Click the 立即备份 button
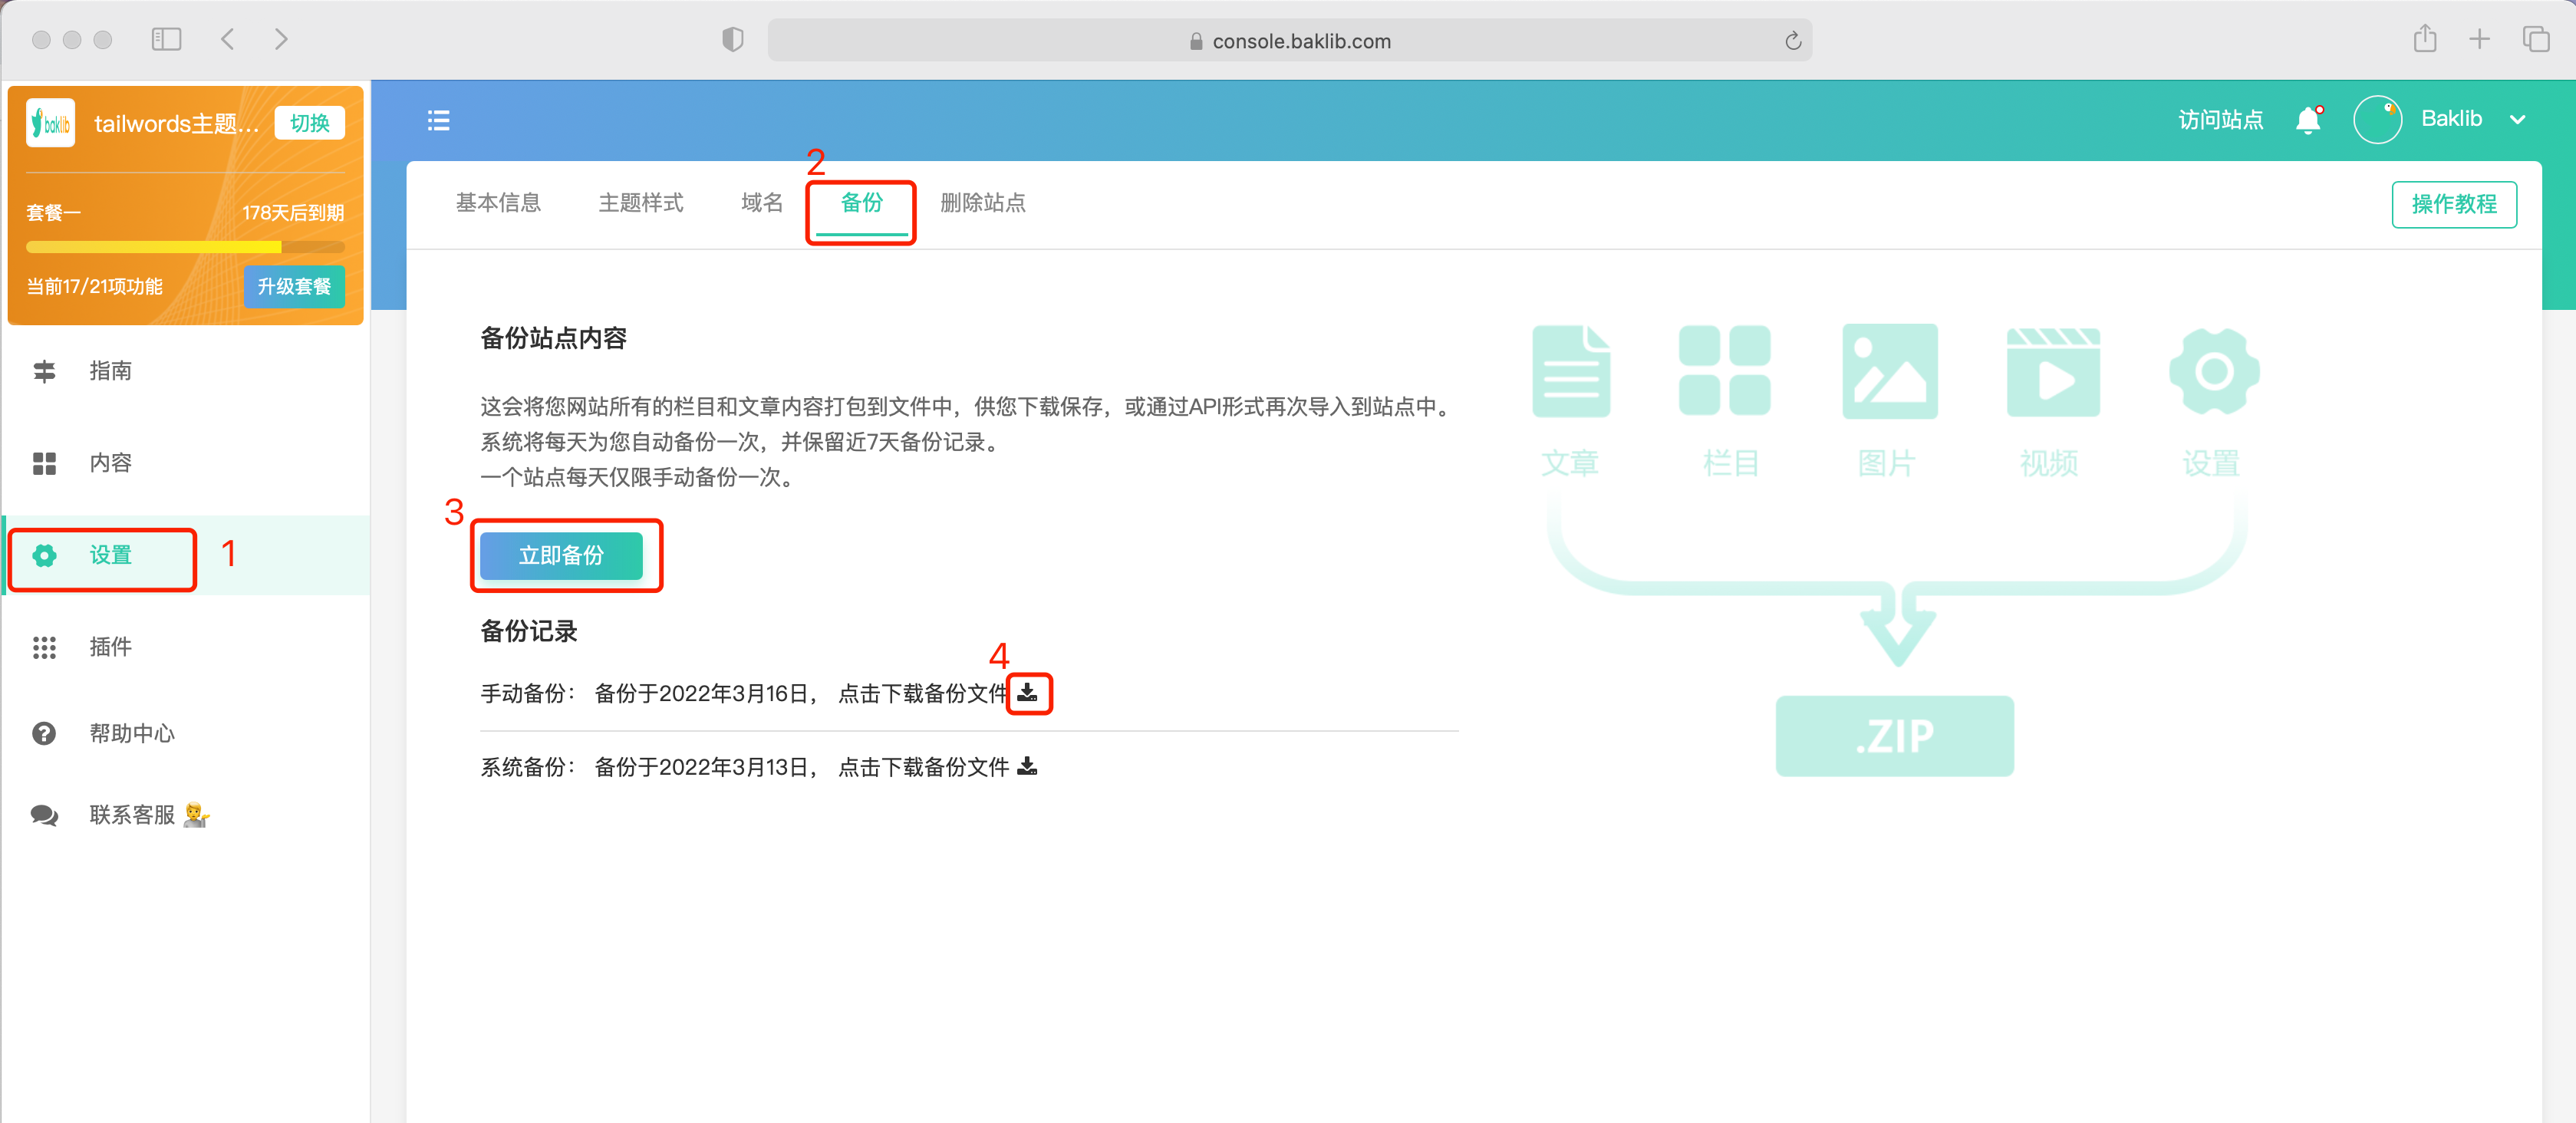Screen dimensions: 2576x1123 click(x=561, y=556)
